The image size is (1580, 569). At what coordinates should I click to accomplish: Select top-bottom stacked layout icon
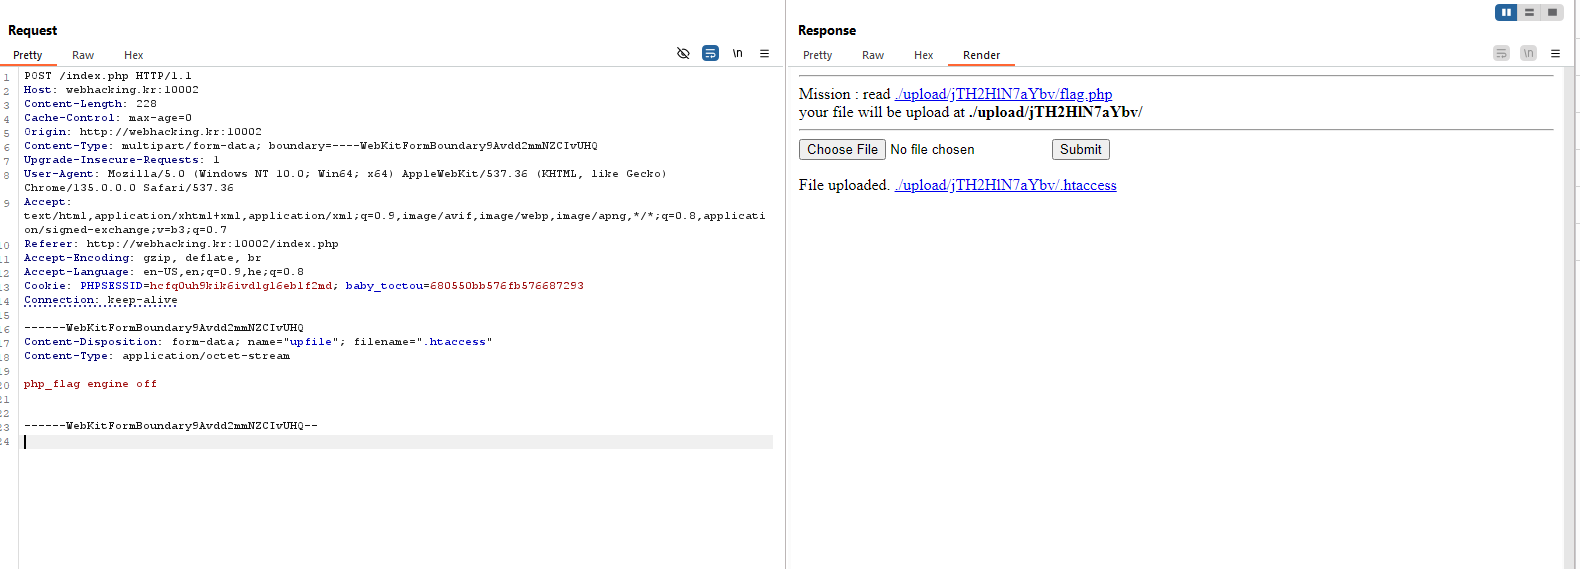(x=1529, y=12)
